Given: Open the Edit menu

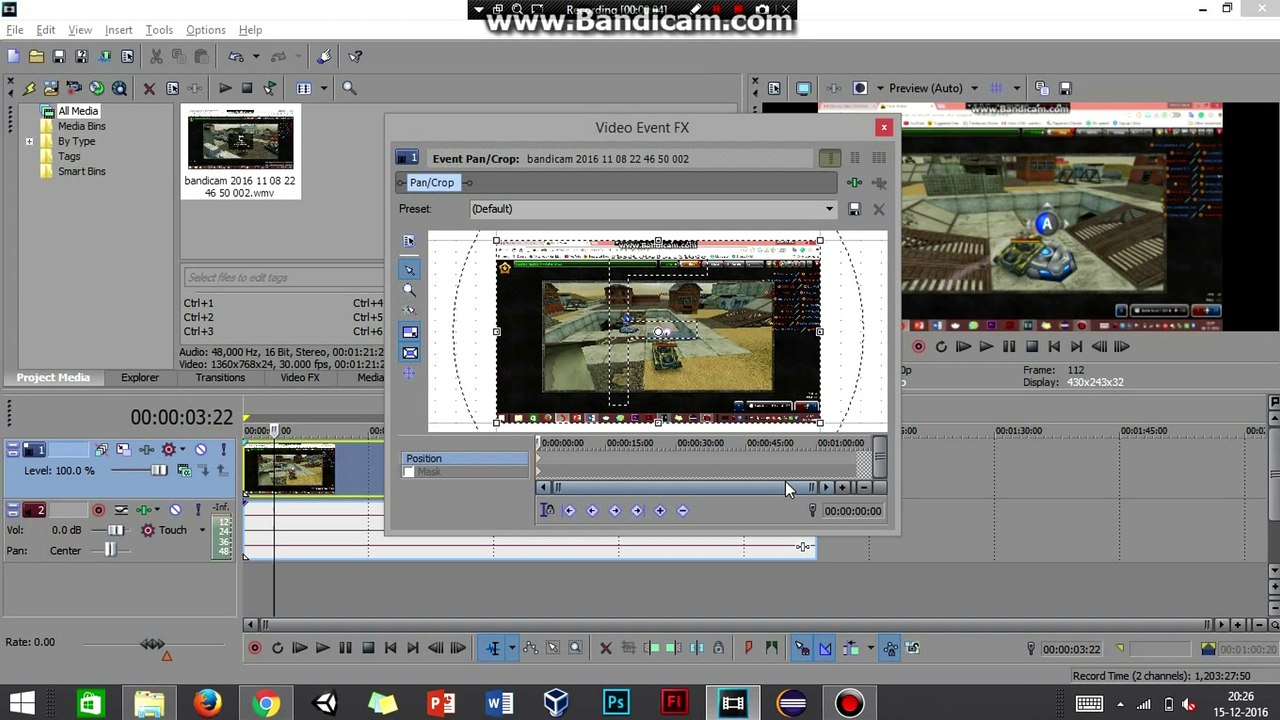Looking at the screenshot, I should pos(46,30).
